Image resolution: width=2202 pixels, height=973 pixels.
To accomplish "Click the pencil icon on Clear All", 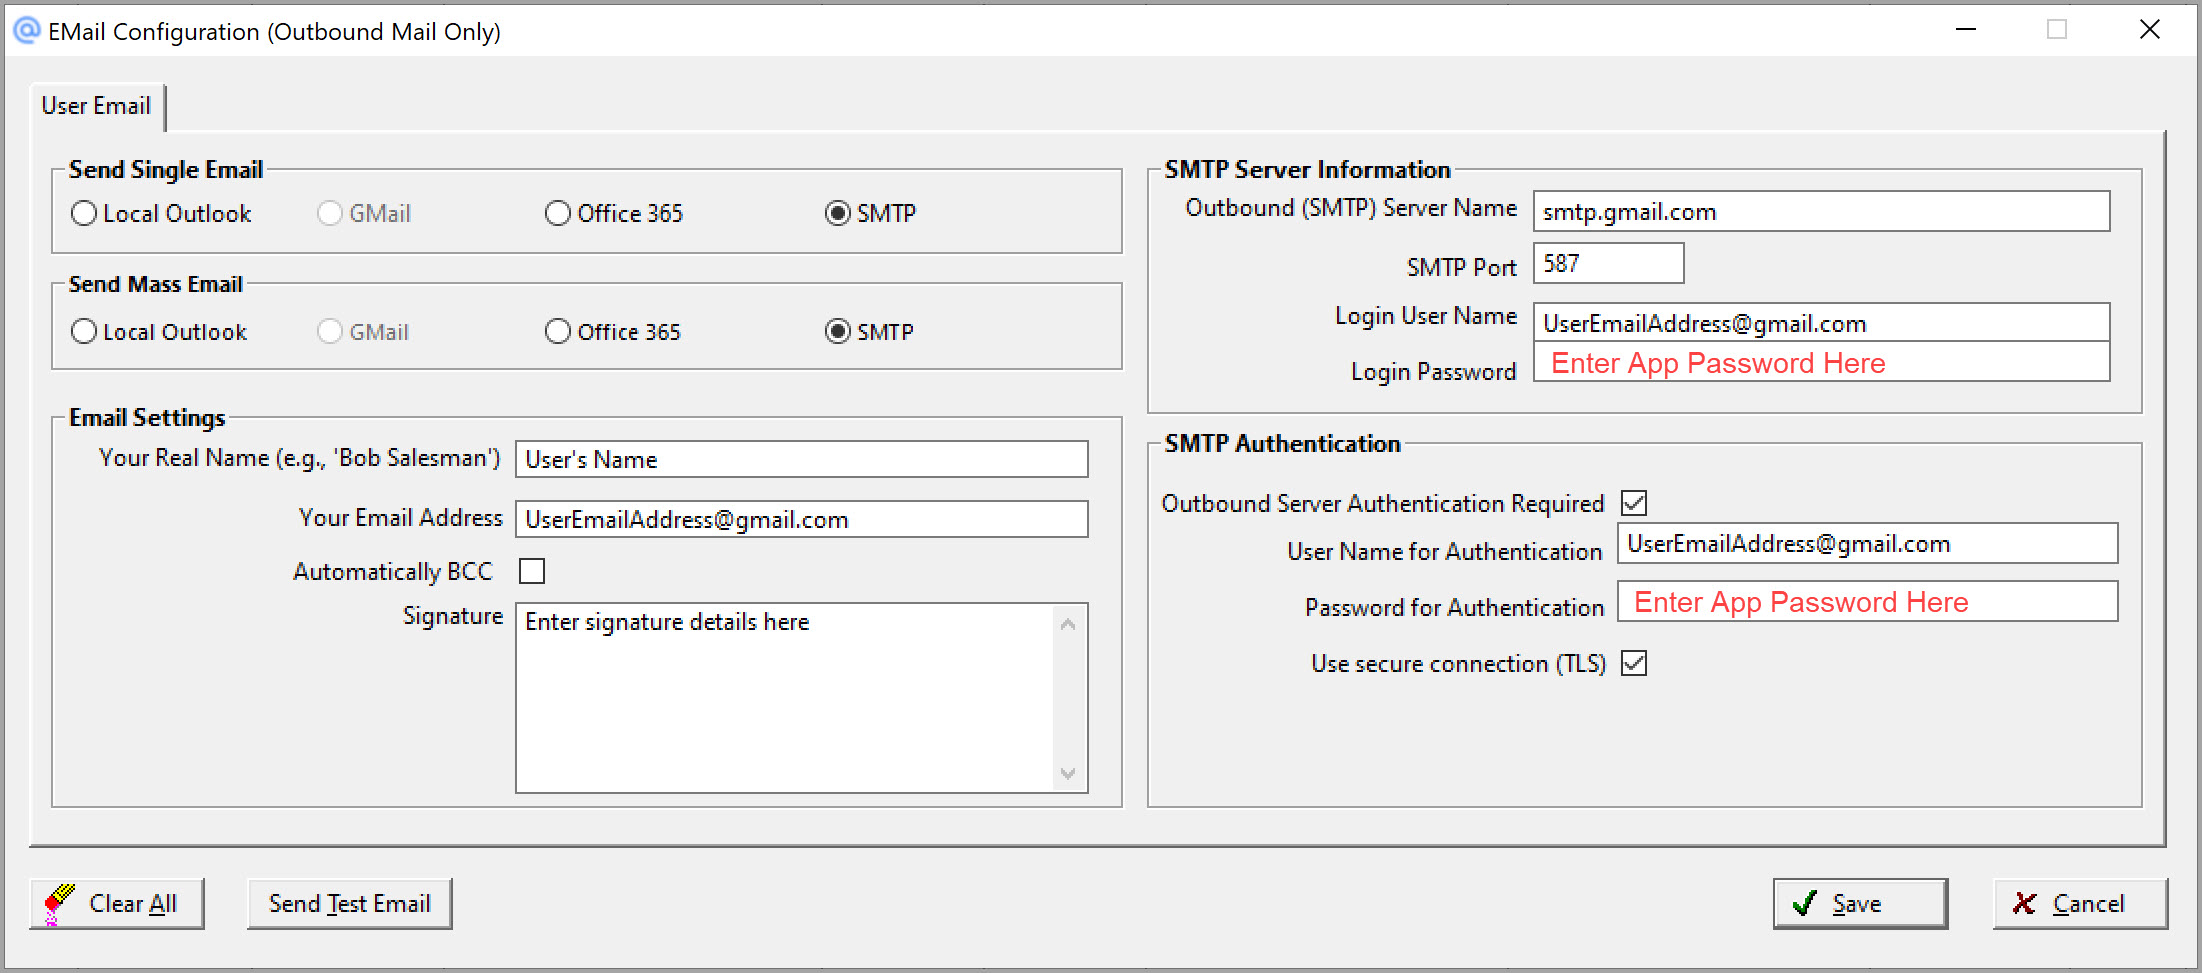I will click(x=60, y=902).
